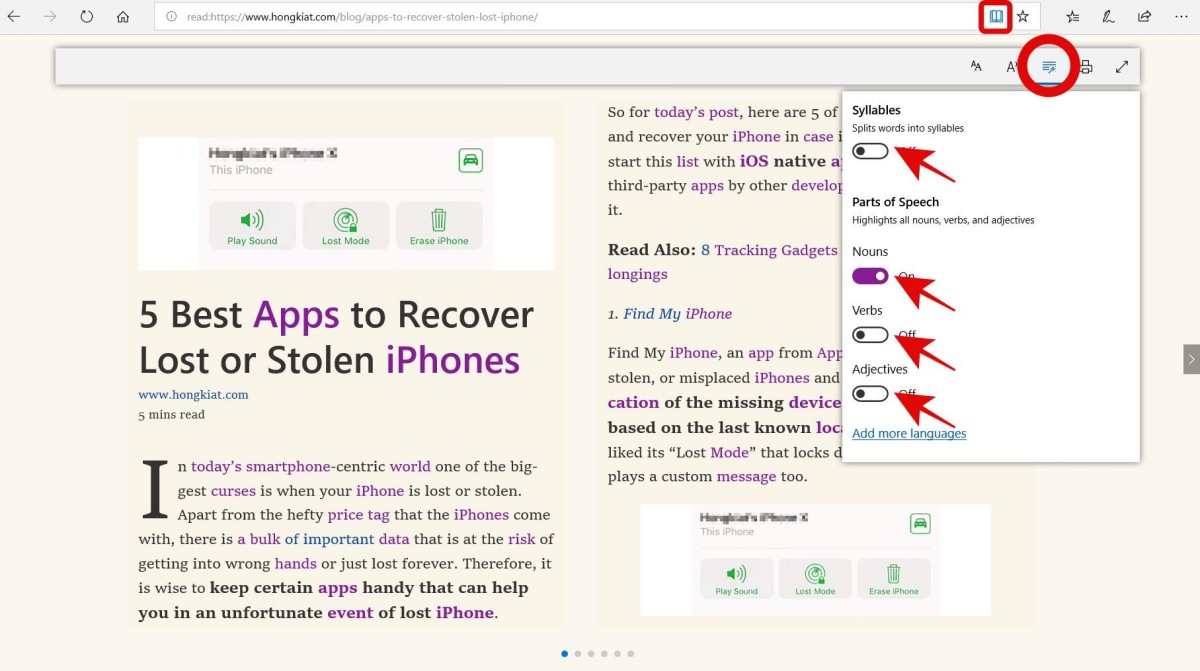The width and height of the screenshot is (1200, 671).
Task: Turn off the Nouns highlighting toggle
Action: [870, 276]
